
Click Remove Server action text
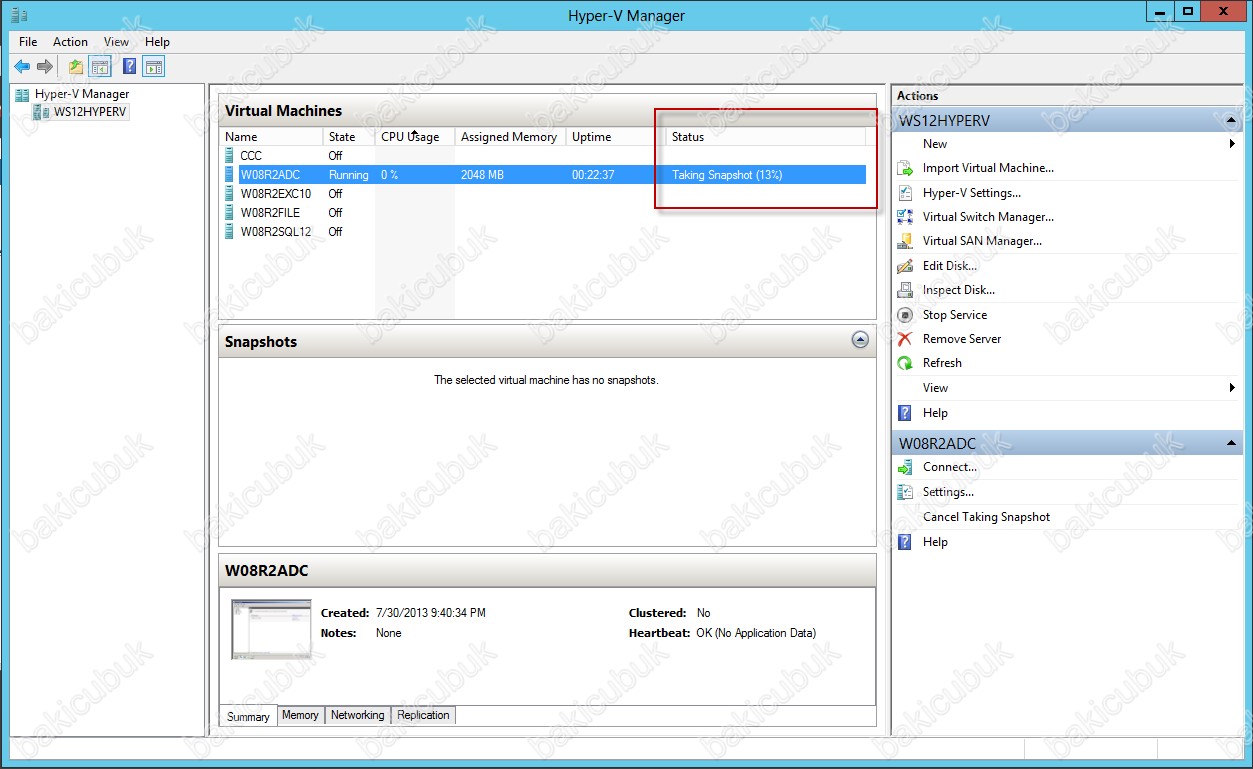click(962, 339)
